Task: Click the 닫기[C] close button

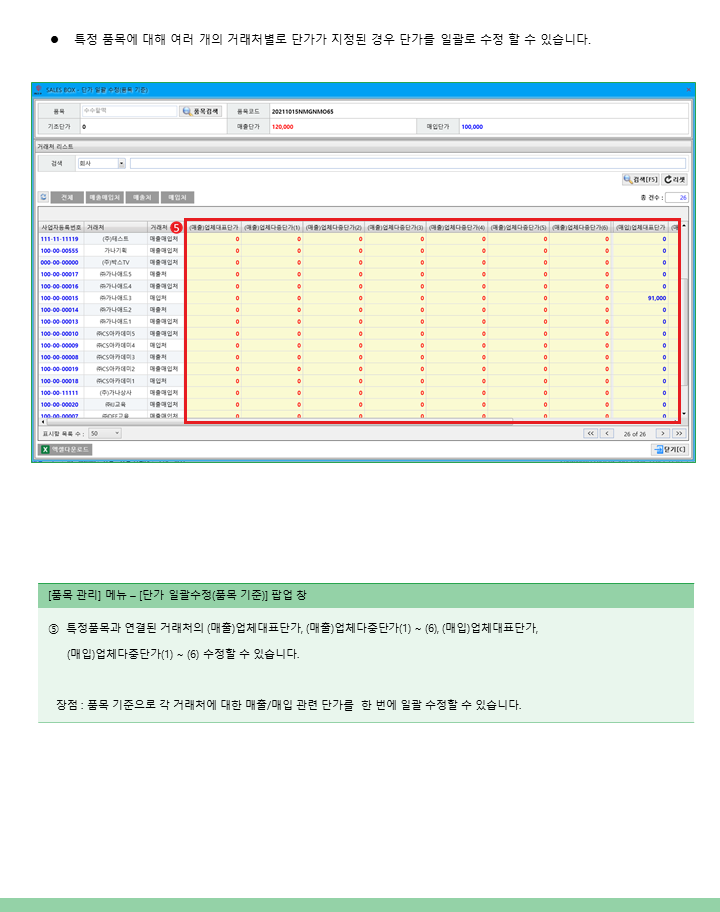Action: (x=669, y=450)
